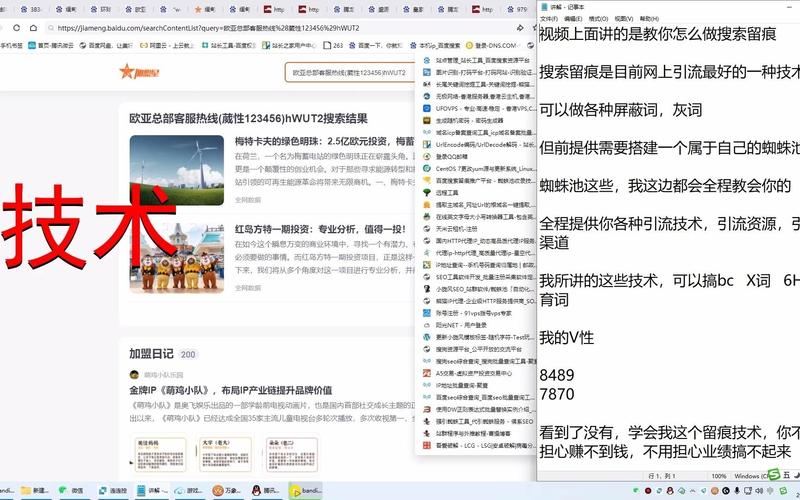Open the 登录-DNS.COM bookmark
Image resolution: width=800 pixels, height=500 pixels.
[x=491, y=45]
